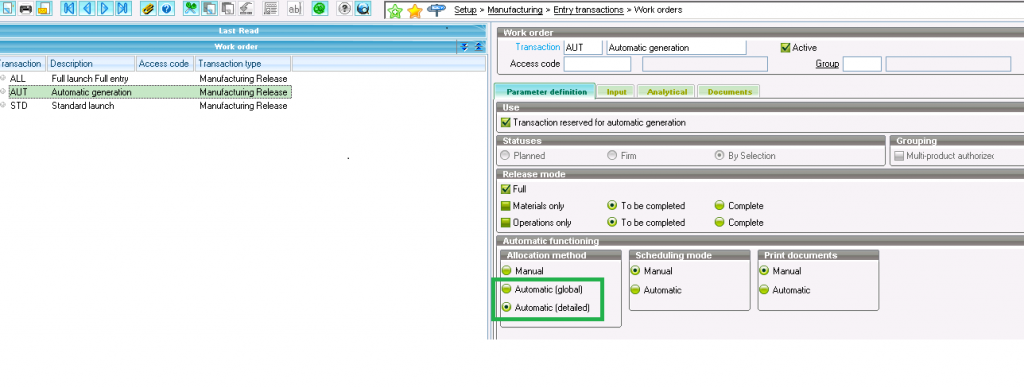Select the Planned status radio
The image size is (1024, 388).
[x=505, y=155]
